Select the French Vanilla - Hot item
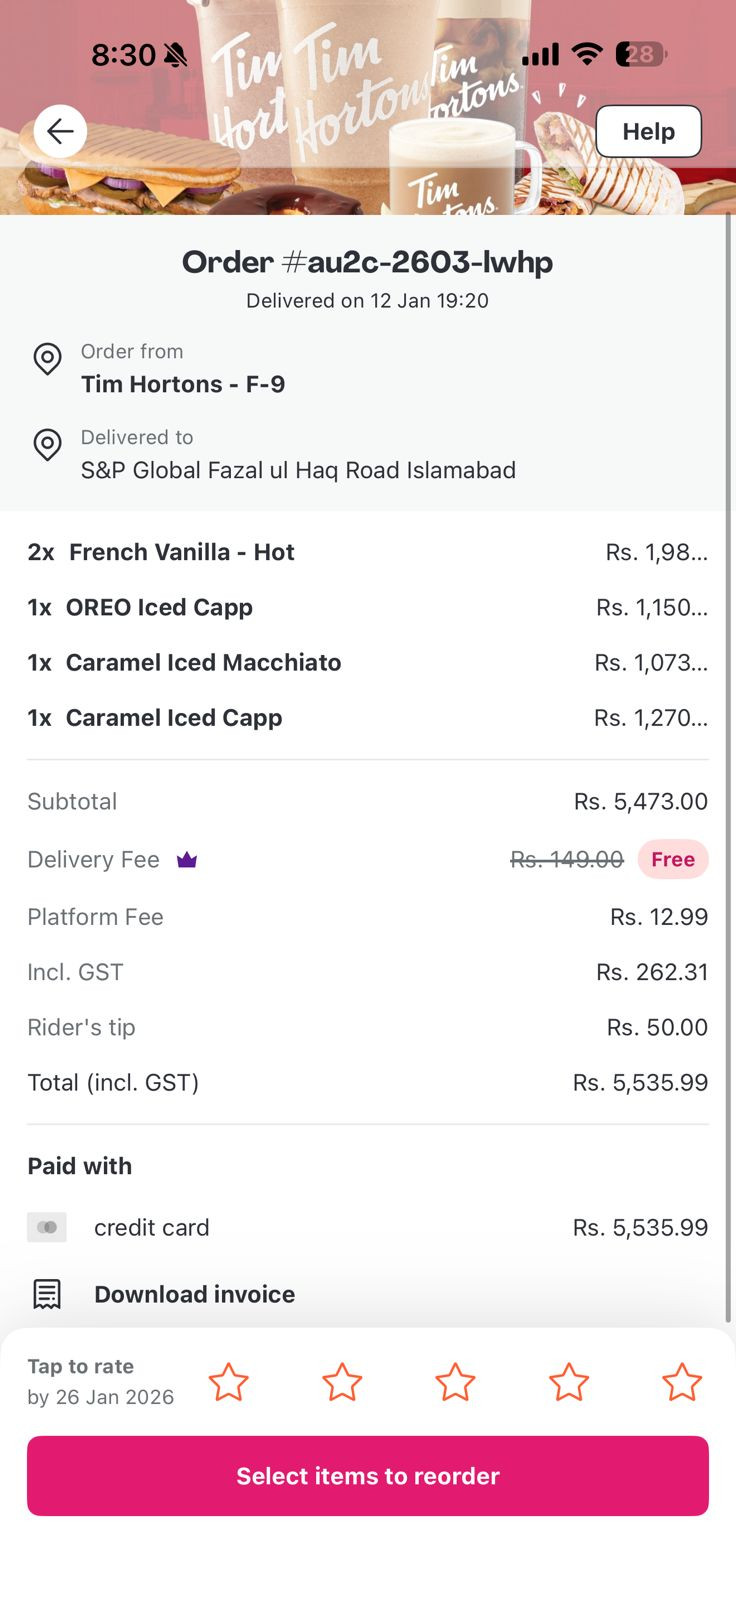The image size is (736, 1600). click(181, 552)
